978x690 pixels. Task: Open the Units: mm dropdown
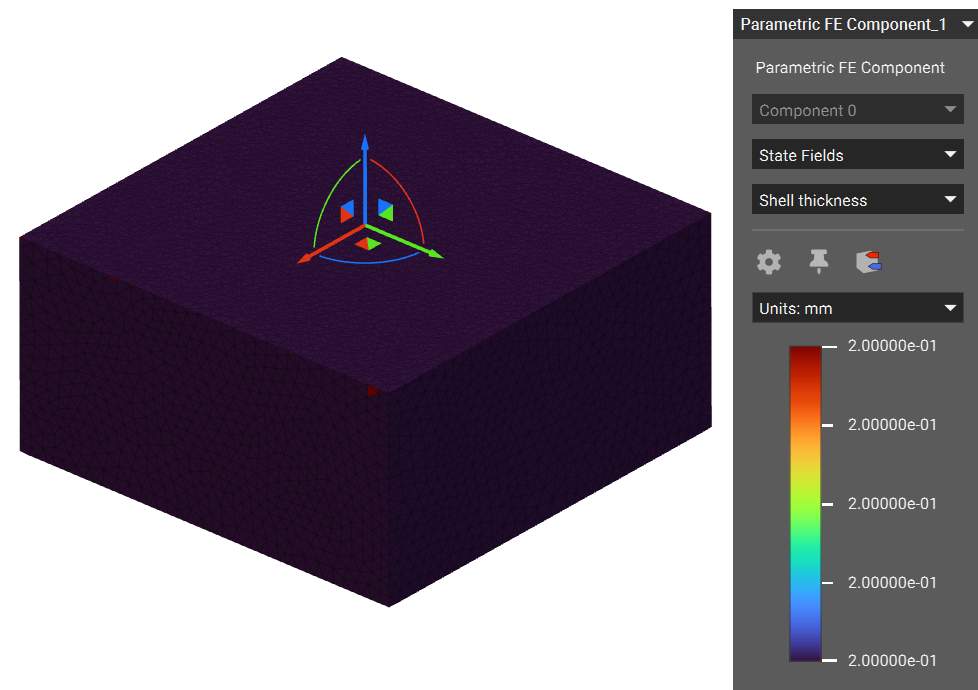[x=857, y=308]
